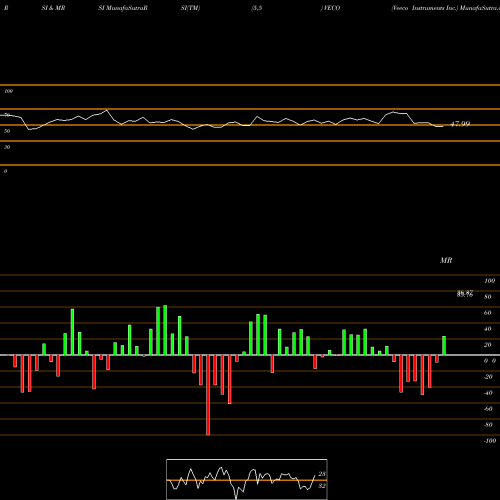Click the value 23 beside mini chart
This screenshot has height=500, width=500.
click(x=322, y=474)
